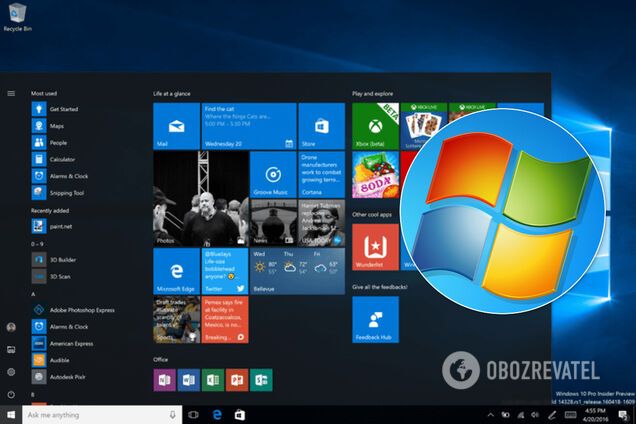Open the USA TODAY tile

322,223
